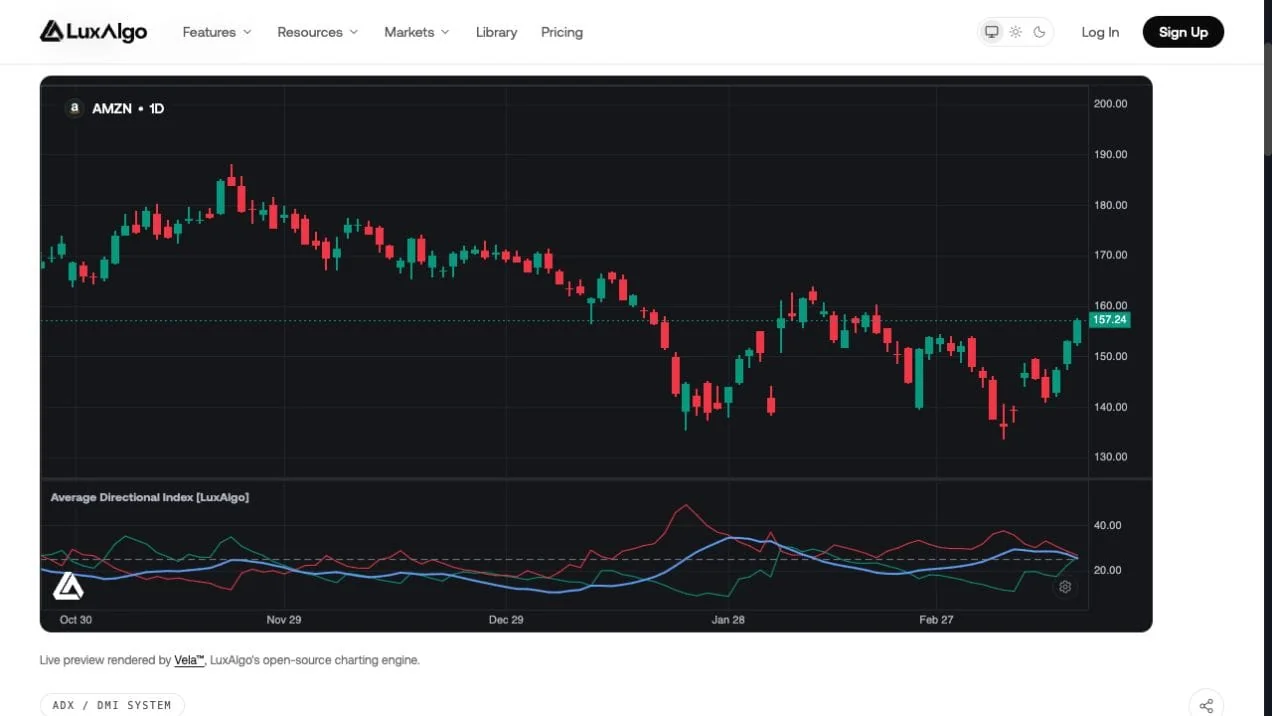Screen dimensions: 1272x716
Task: Click the 40.00 indicator axis label
Action: tap(1108, 525)
